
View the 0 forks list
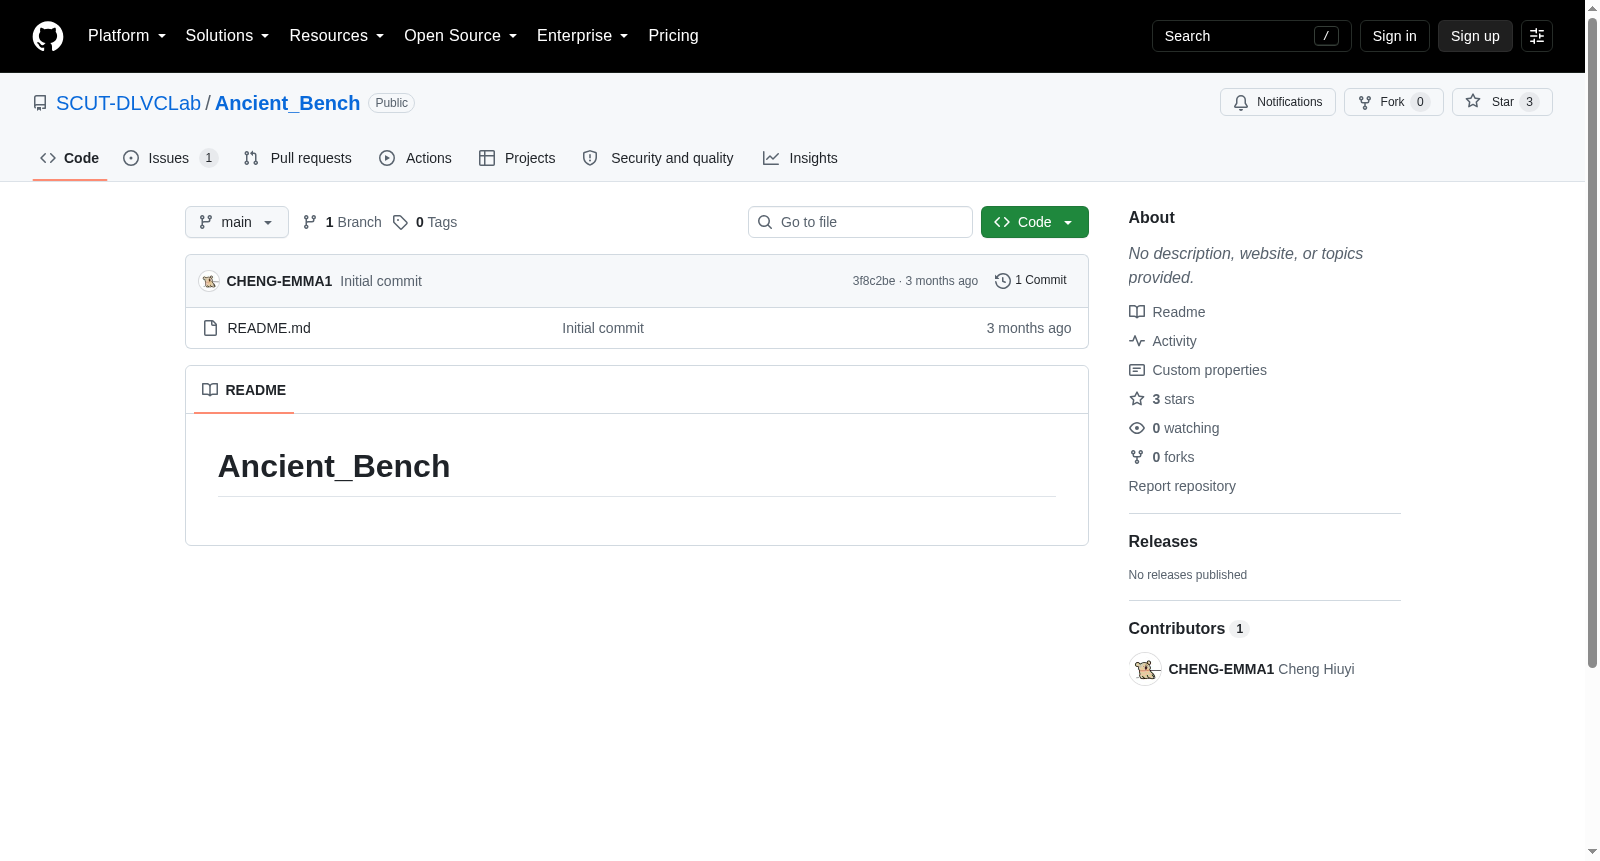(x=1162, y=457)
